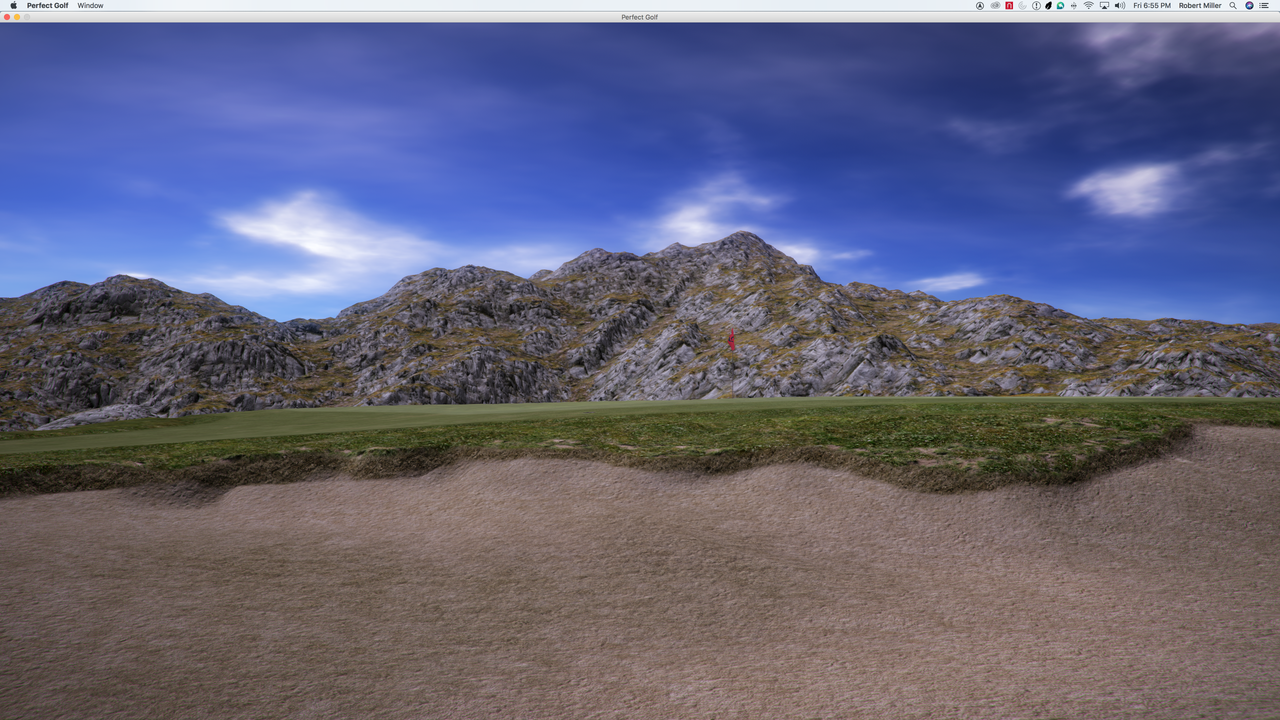Open the AirPlay display menu

click(x=1104, y=5)
